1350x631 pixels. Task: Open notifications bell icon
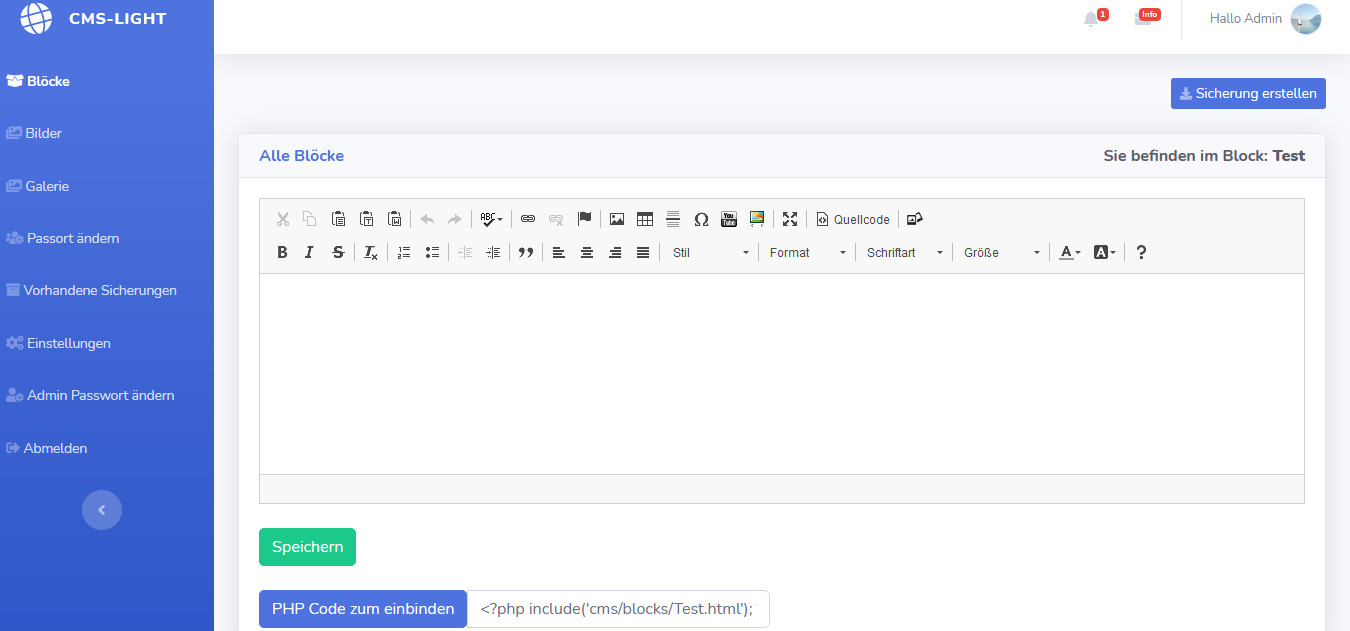pyautogui.click(x=1091, y=19)
